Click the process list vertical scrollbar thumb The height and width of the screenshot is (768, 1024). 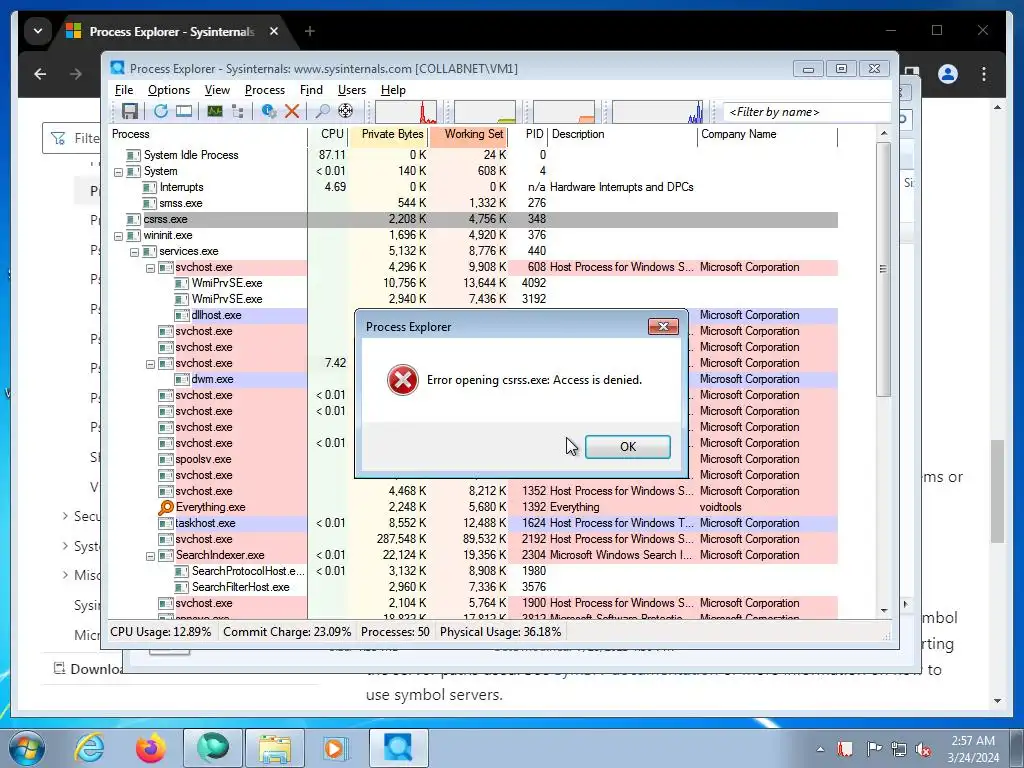point(883,269)
